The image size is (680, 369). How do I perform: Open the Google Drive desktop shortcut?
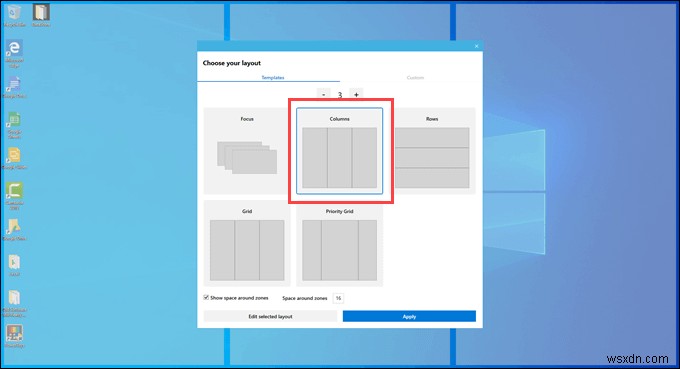coord(14,230)
